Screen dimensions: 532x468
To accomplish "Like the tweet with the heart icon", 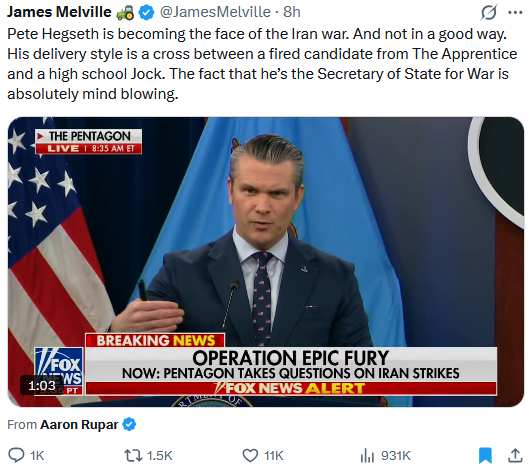I will [250, 455].
